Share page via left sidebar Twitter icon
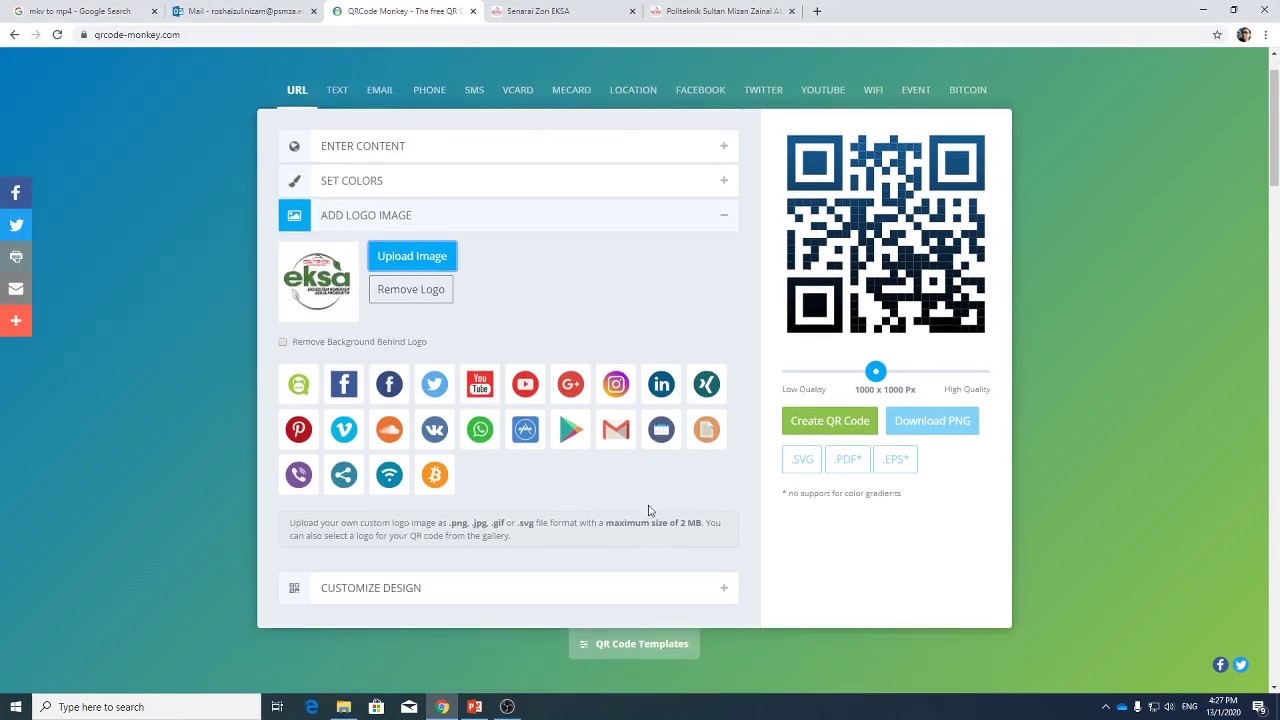Image resolution: width=1280 pixels, height=720 pixels. 16,224
